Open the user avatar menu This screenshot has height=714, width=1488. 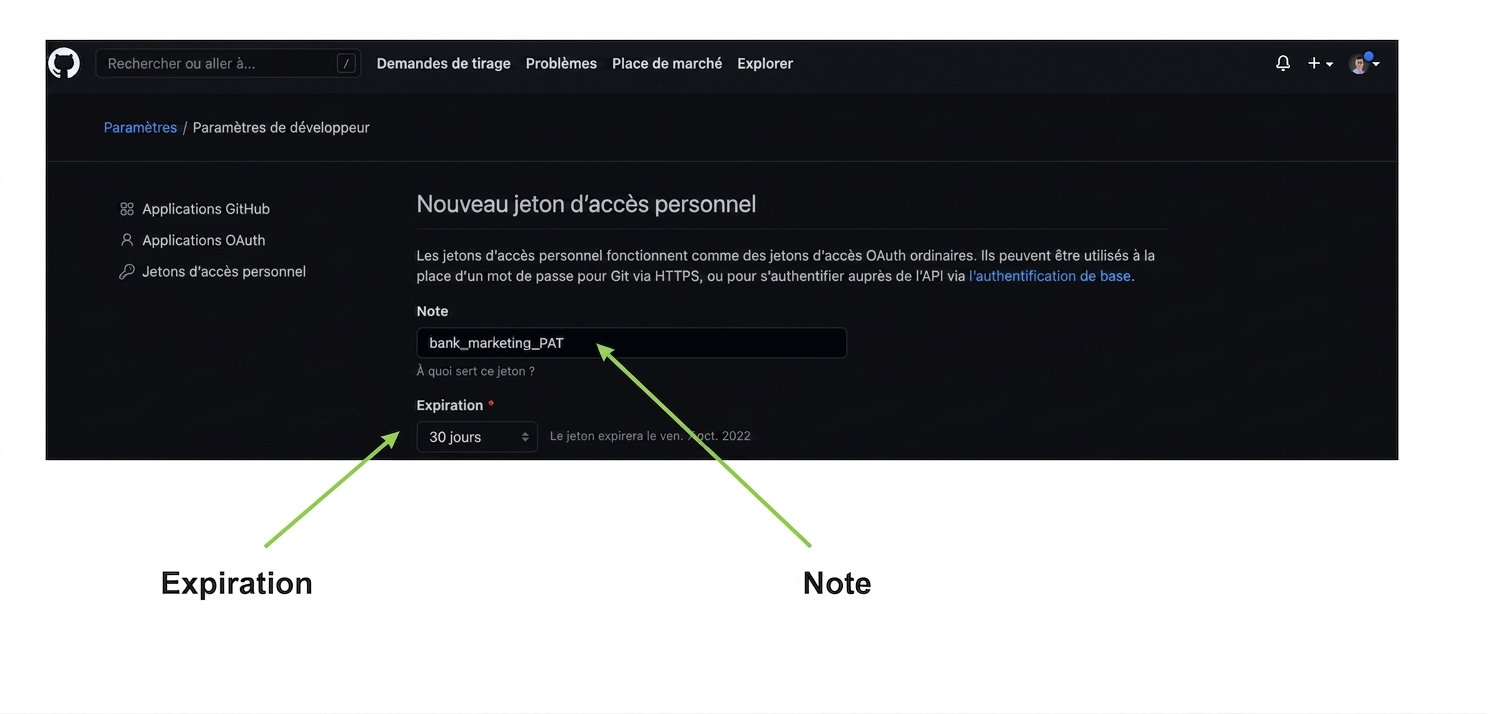pyautogui.click(x=1364, y=63)
